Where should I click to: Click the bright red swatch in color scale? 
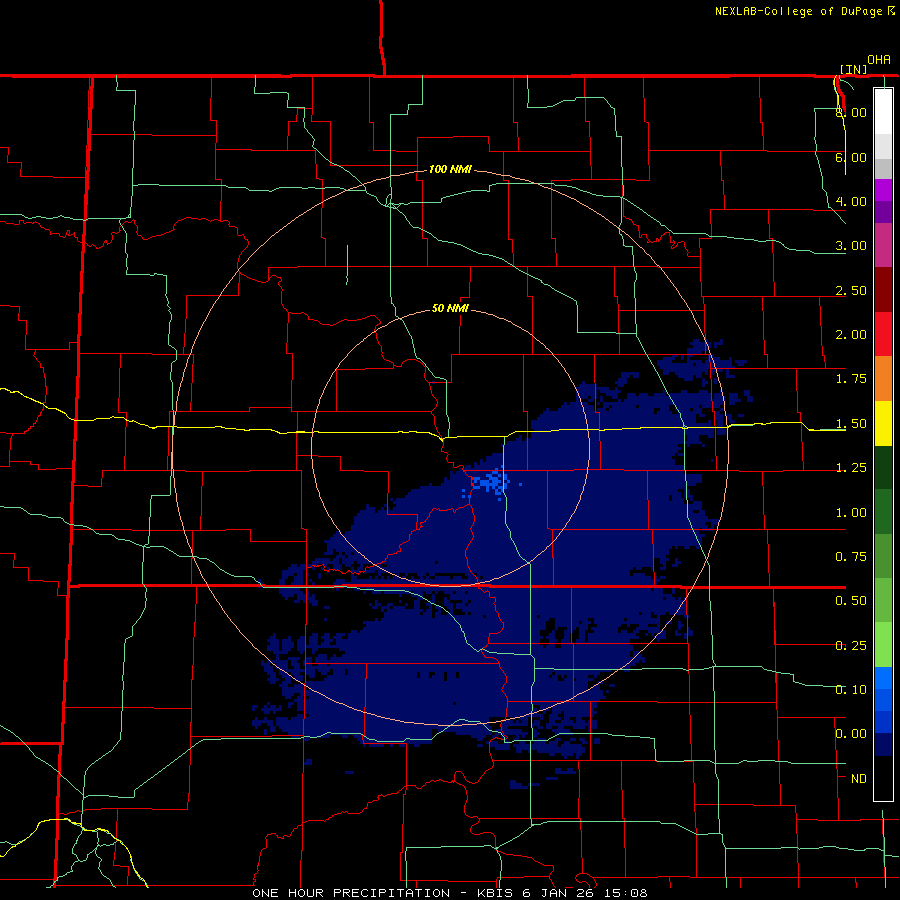883,335
